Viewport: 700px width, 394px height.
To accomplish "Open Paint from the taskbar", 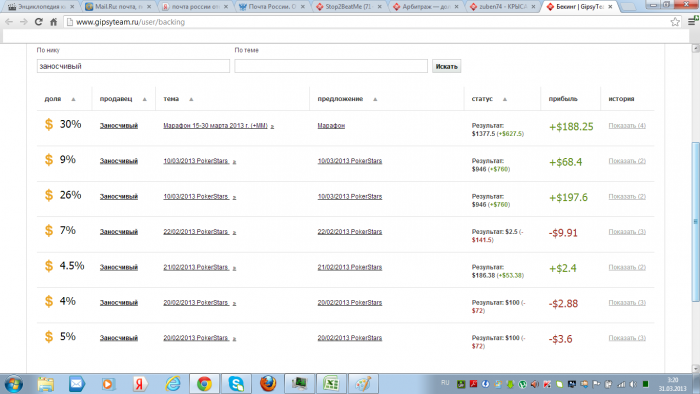I will (363, 384).
